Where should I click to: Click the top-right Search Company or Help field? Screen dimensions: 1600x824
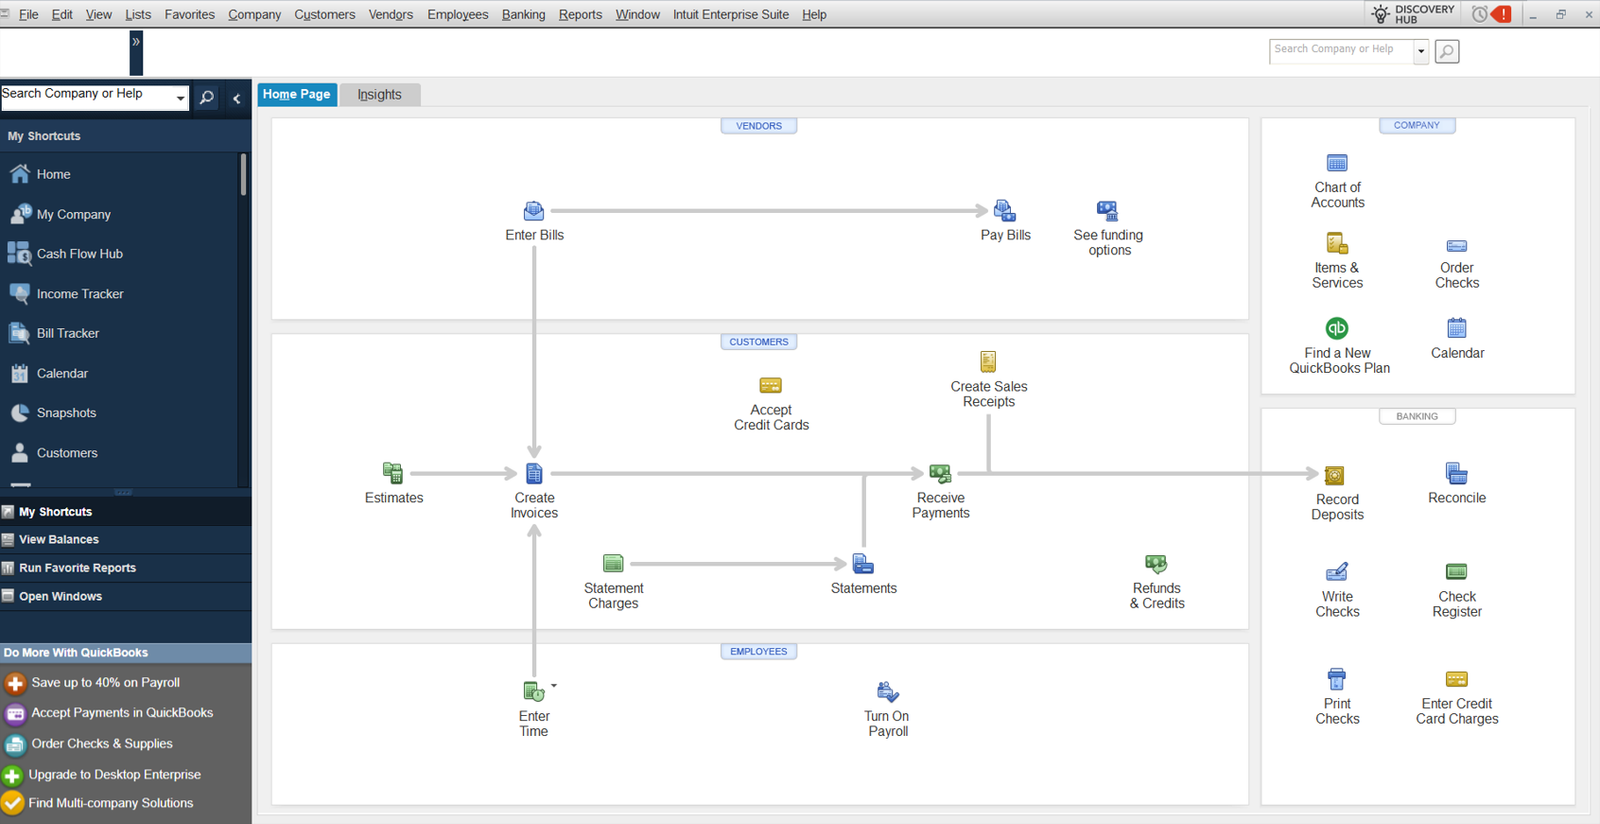tap(1341, 51)
